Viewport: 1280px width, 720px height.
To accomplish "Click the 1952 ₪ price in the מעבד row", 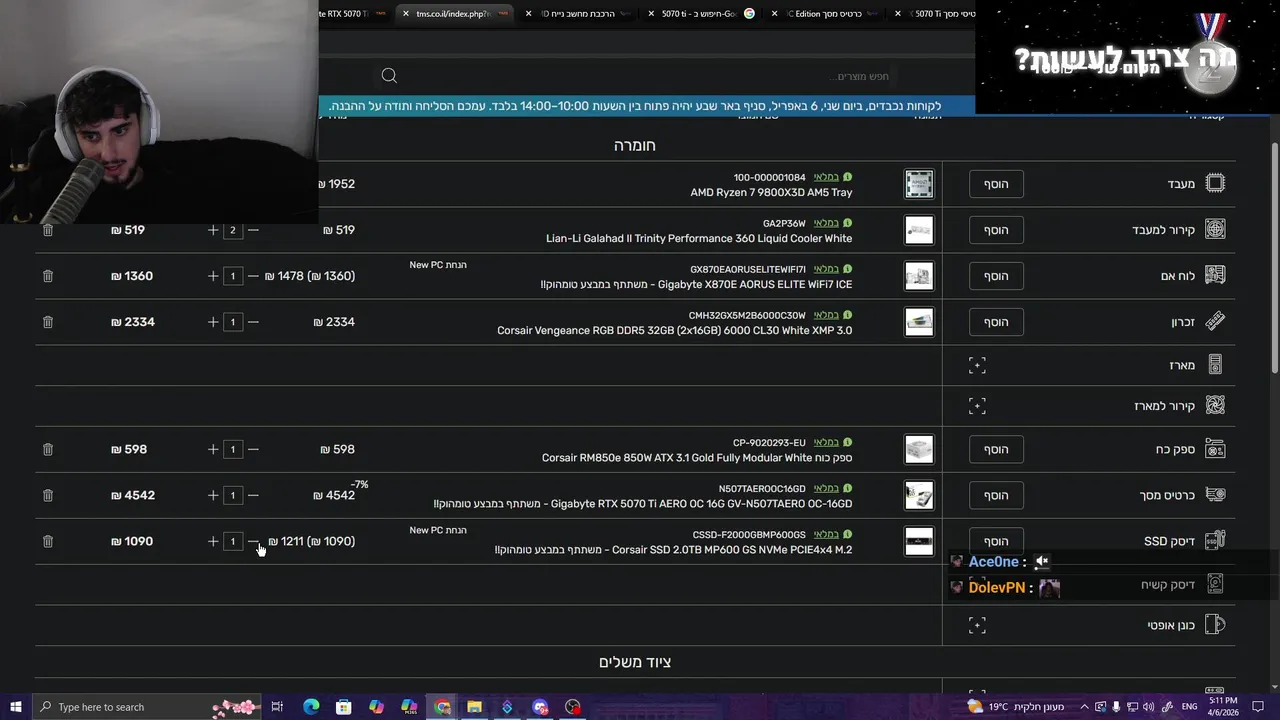I will pyautogui.click(x=337, y=184).
